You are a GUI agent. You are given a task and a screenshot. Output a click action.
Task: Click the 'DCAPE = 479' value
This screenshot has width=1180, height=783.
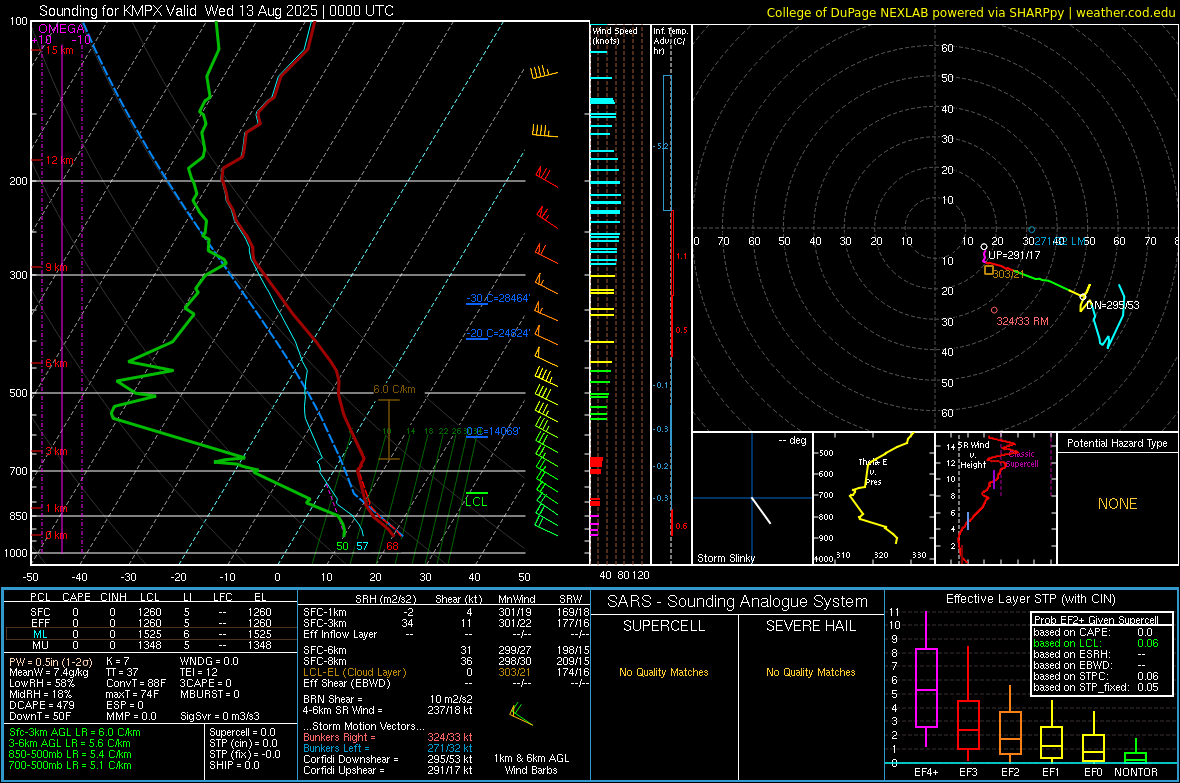[x=41, y=705]
